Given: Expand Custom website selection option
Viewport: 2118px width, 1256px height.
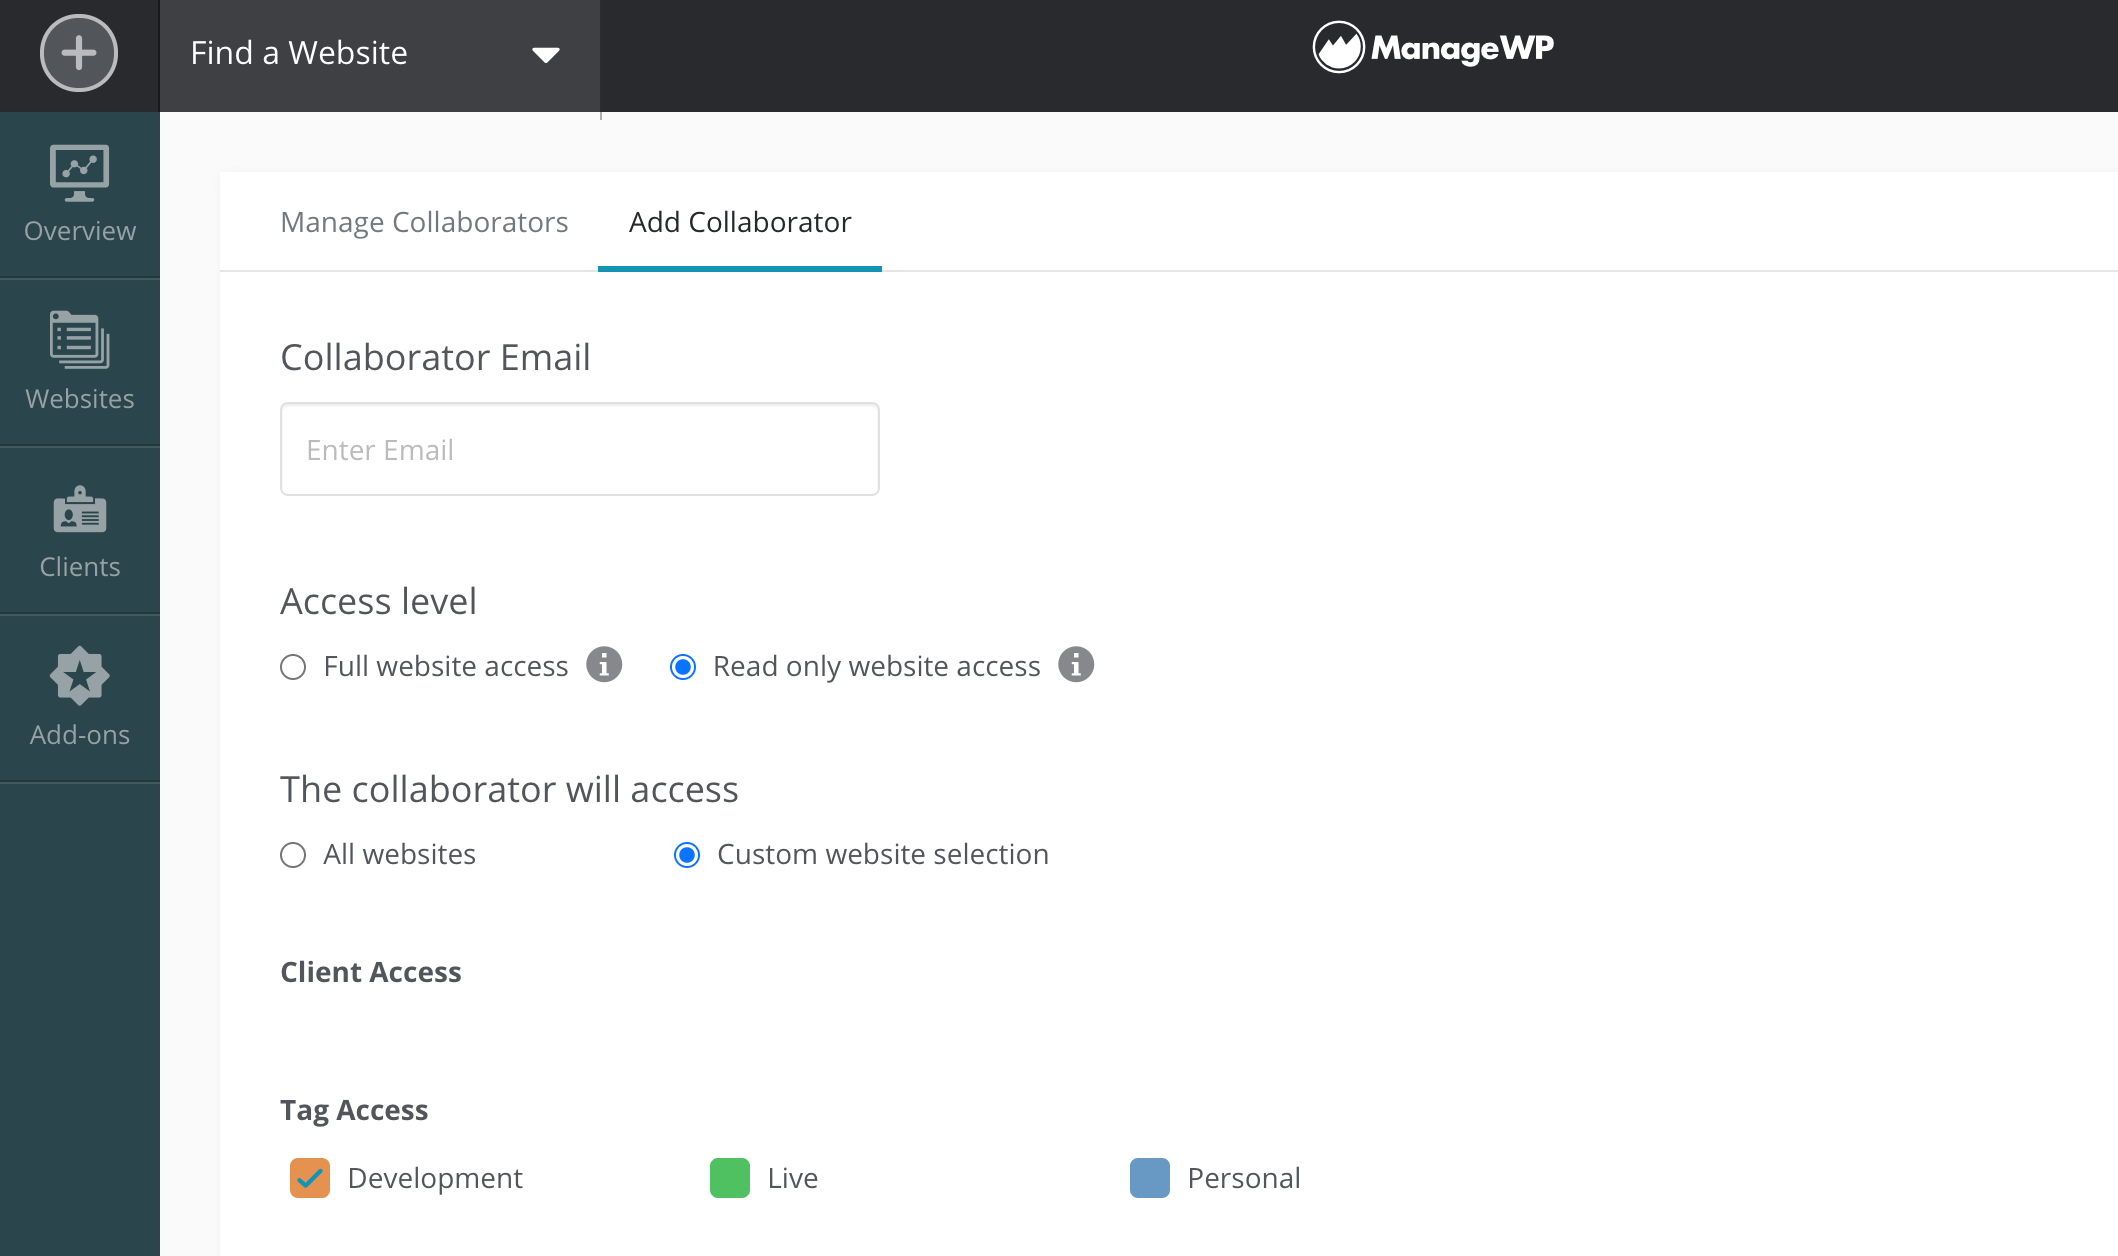Looking at the screenshot, I should 685,854.
